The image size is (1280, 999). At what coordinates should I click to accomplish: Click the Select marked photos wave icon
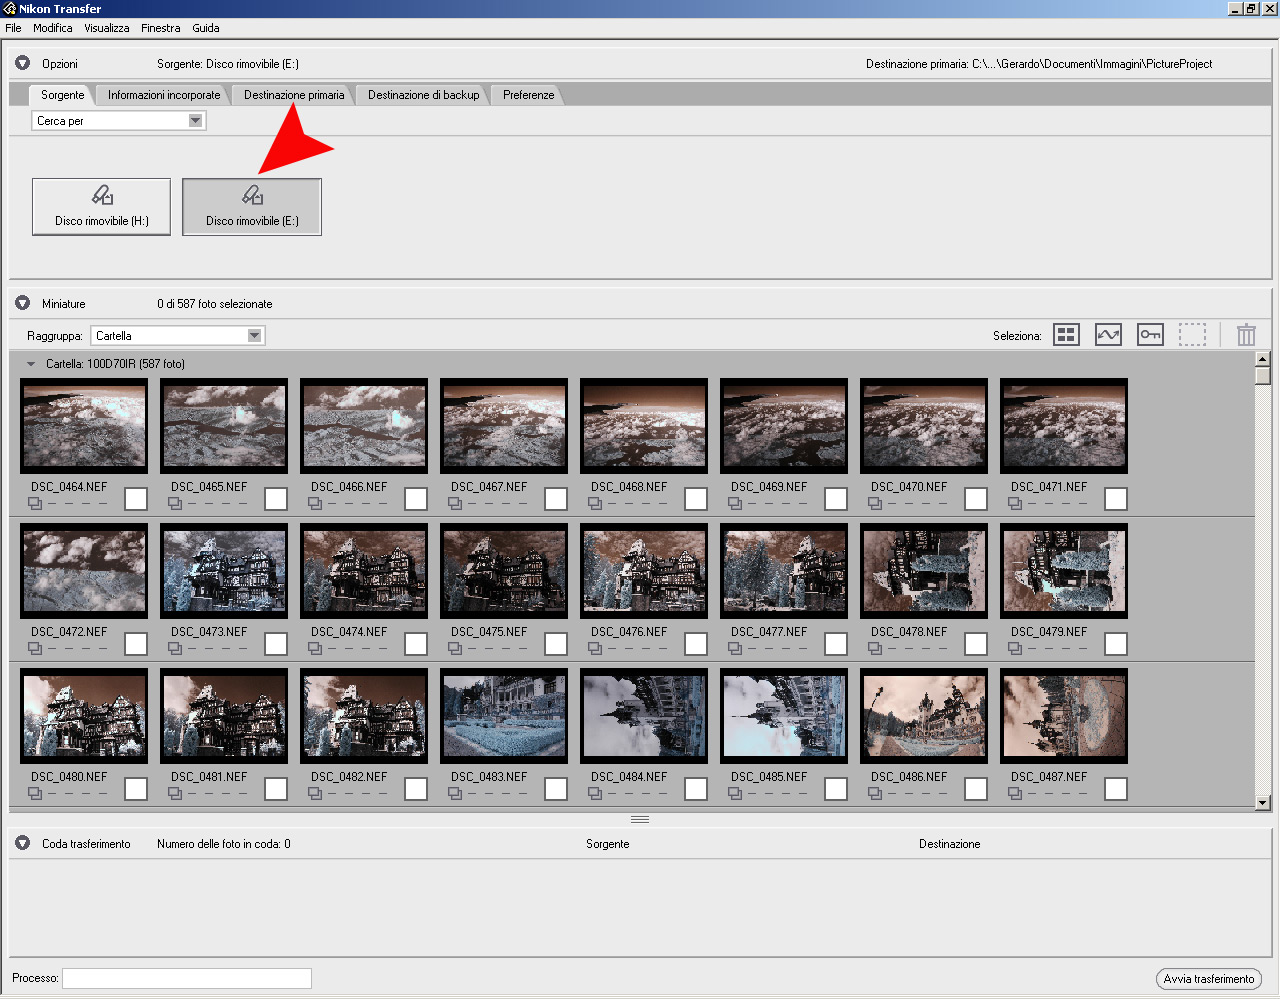point(1108,335)
